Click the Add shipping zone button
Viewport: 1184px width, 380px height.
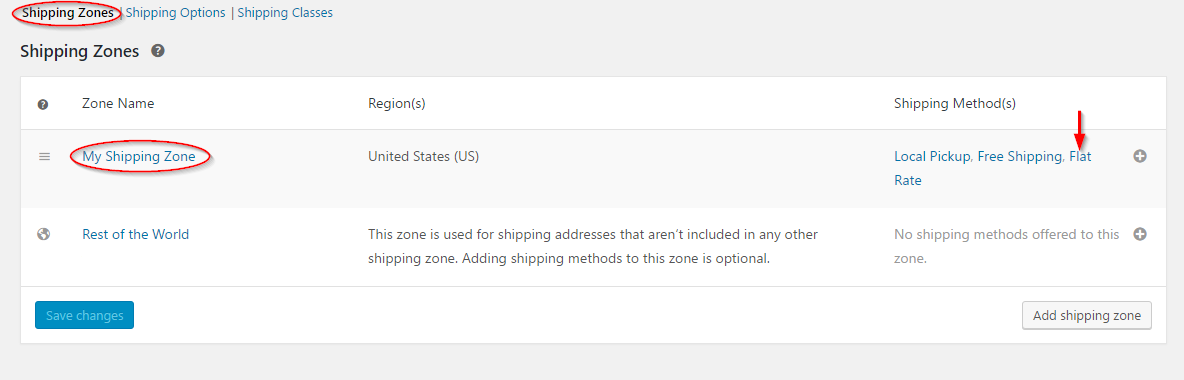tap(1087, 315)
